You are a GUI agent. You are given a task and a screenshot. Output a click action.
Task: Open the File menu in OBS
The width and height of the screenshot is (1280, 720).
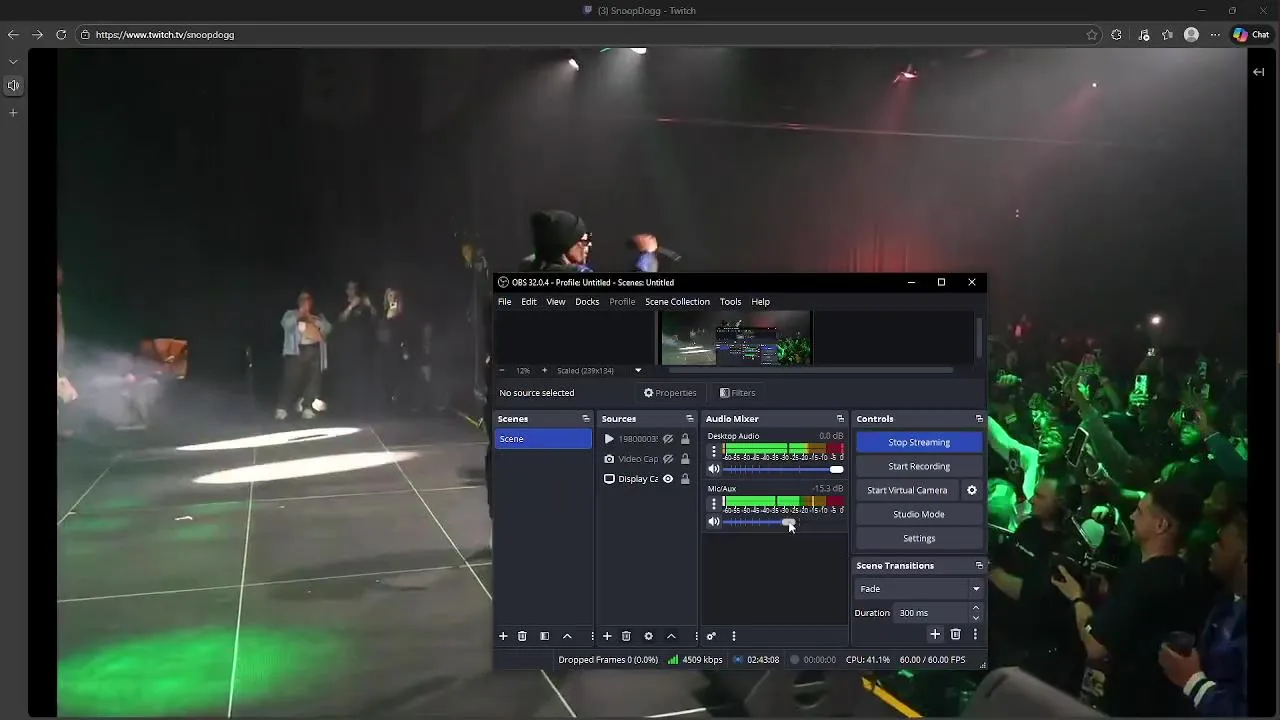click(x=505, y=302)
